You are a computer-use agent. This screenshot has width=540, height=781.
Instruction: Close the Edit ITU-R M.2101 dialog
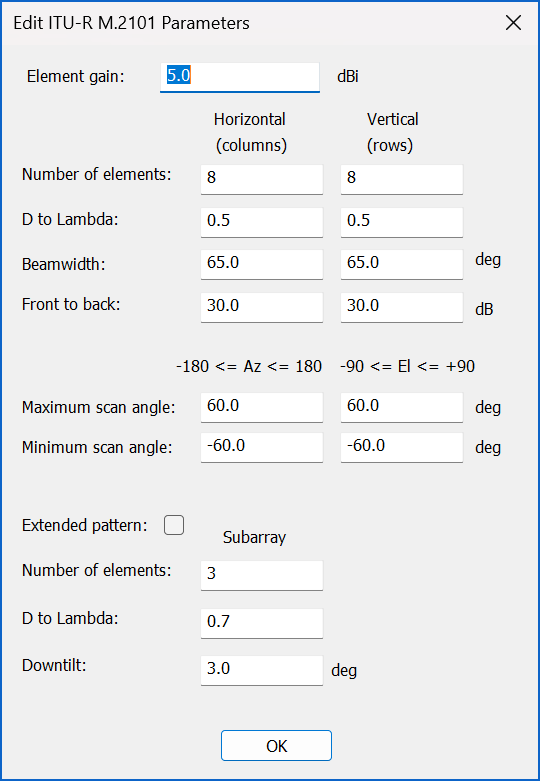[513, 23]
